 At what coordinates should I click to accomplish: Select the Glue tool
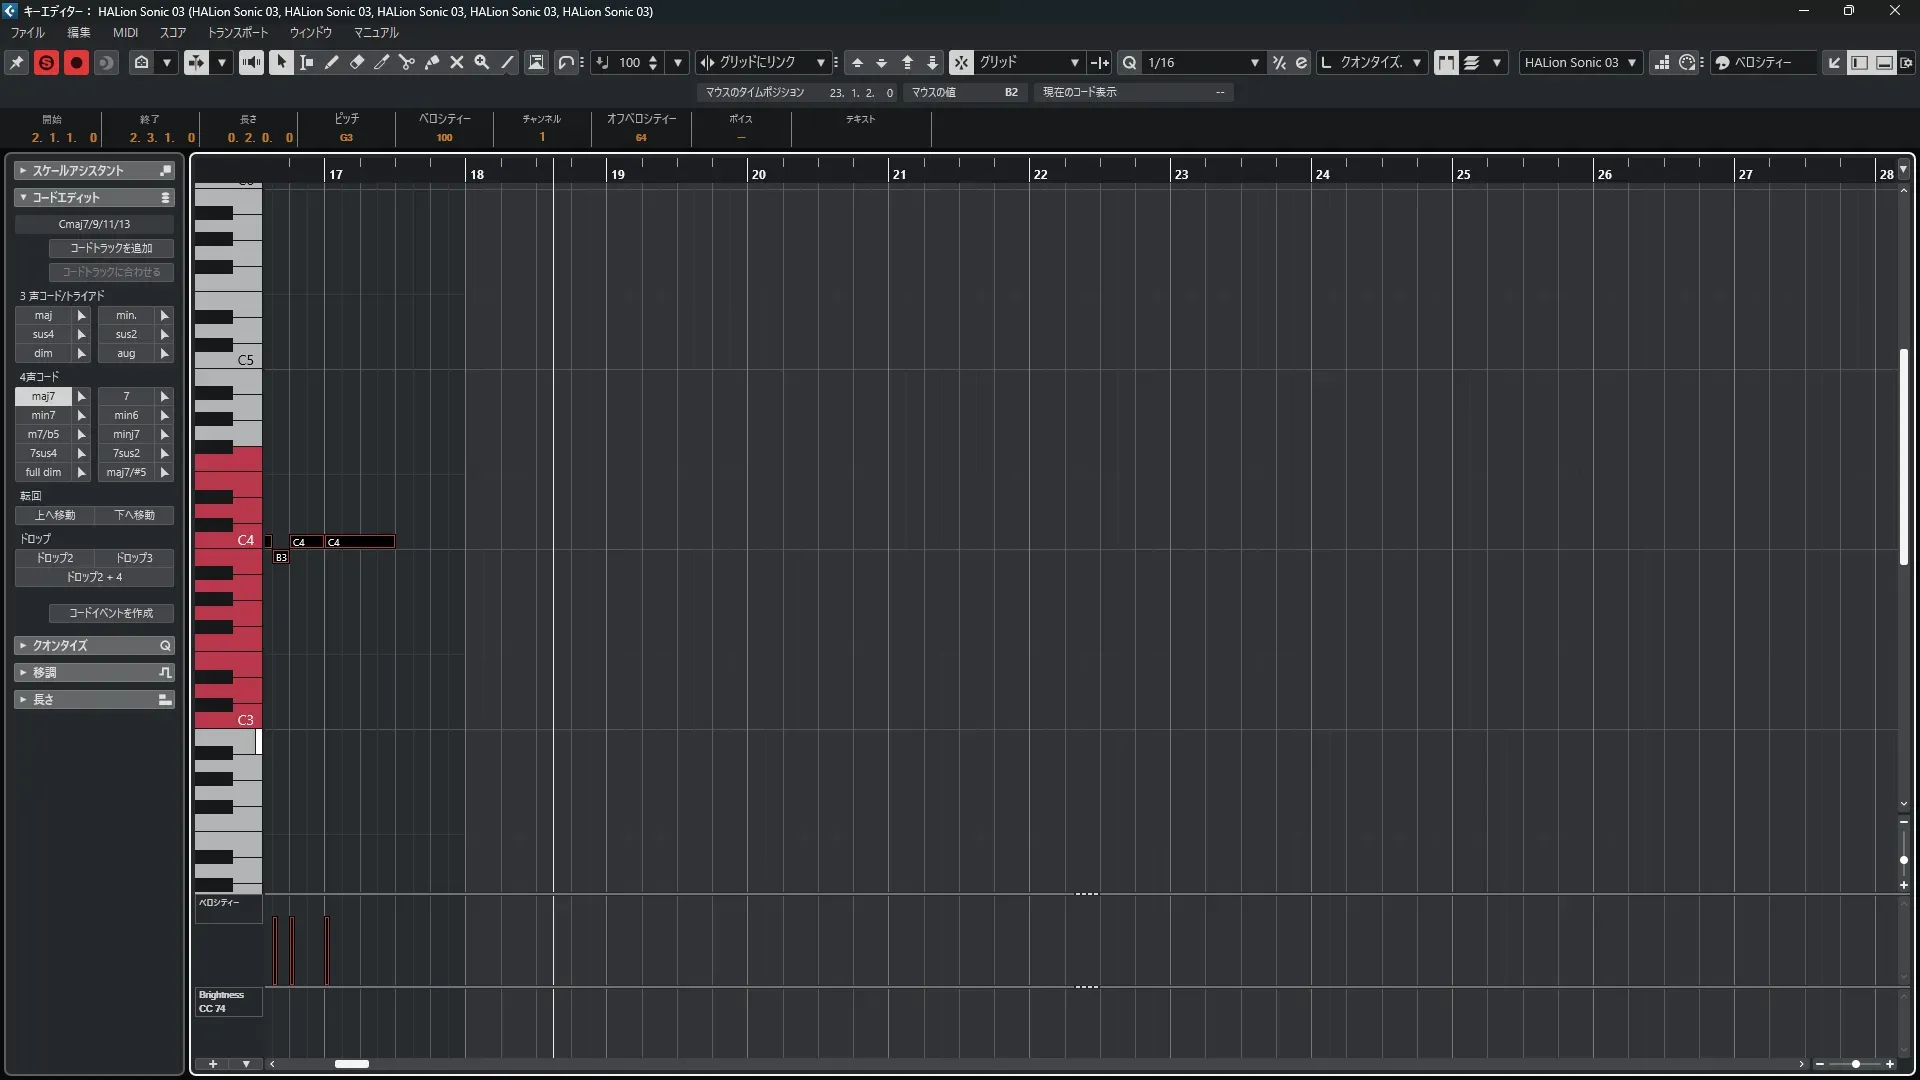(432, 62)
